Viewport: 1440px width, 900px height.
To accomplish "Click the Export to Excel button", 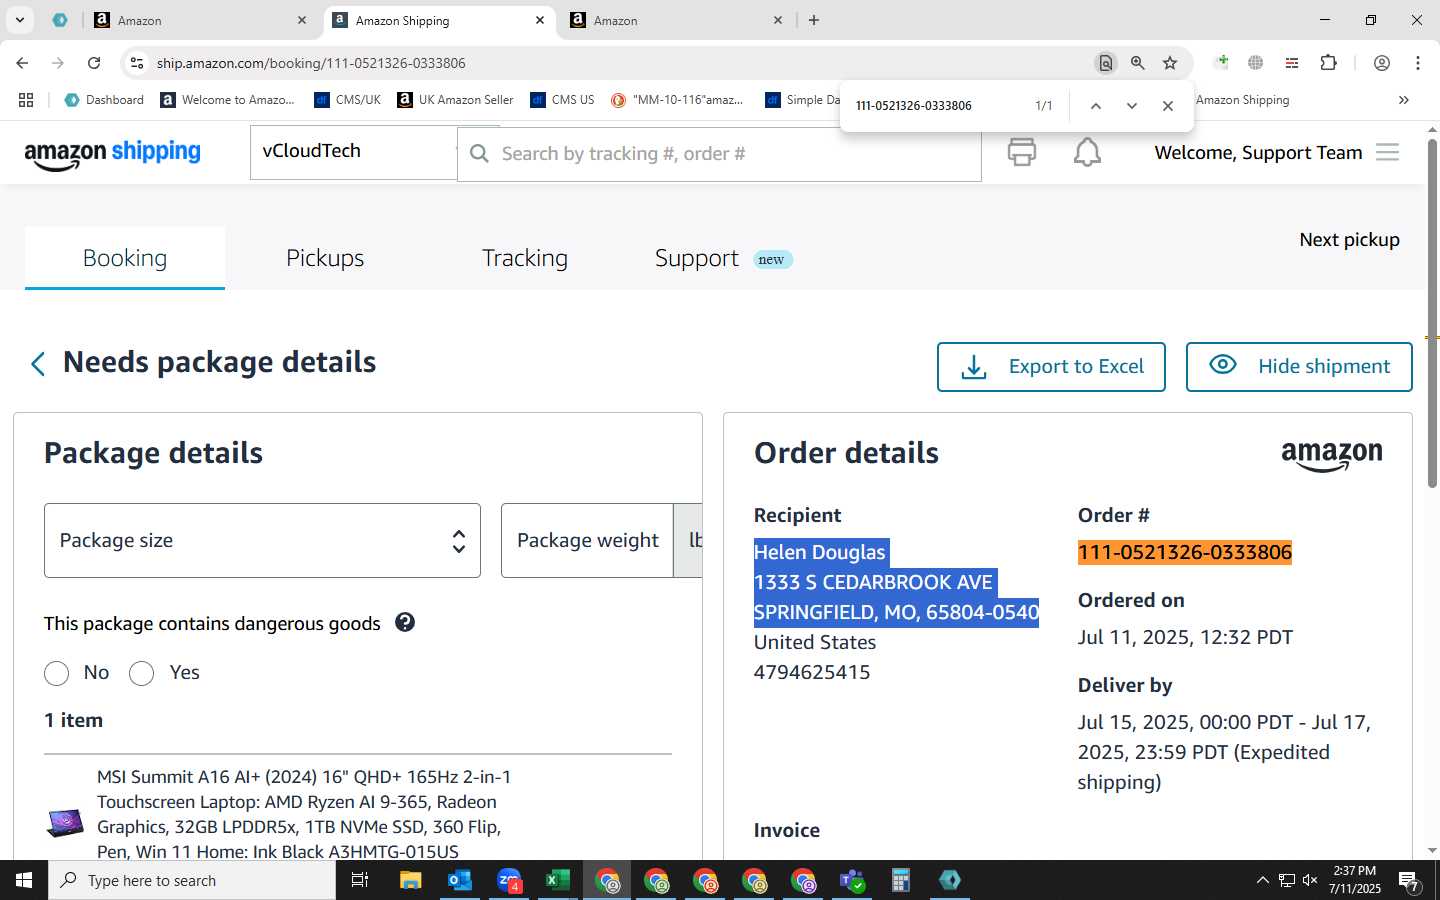I will tap(1051, 367).
